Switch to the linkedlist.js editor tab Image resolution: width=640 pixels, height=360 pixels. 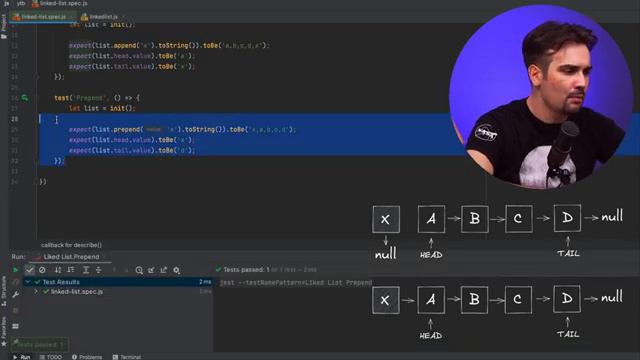100,17
